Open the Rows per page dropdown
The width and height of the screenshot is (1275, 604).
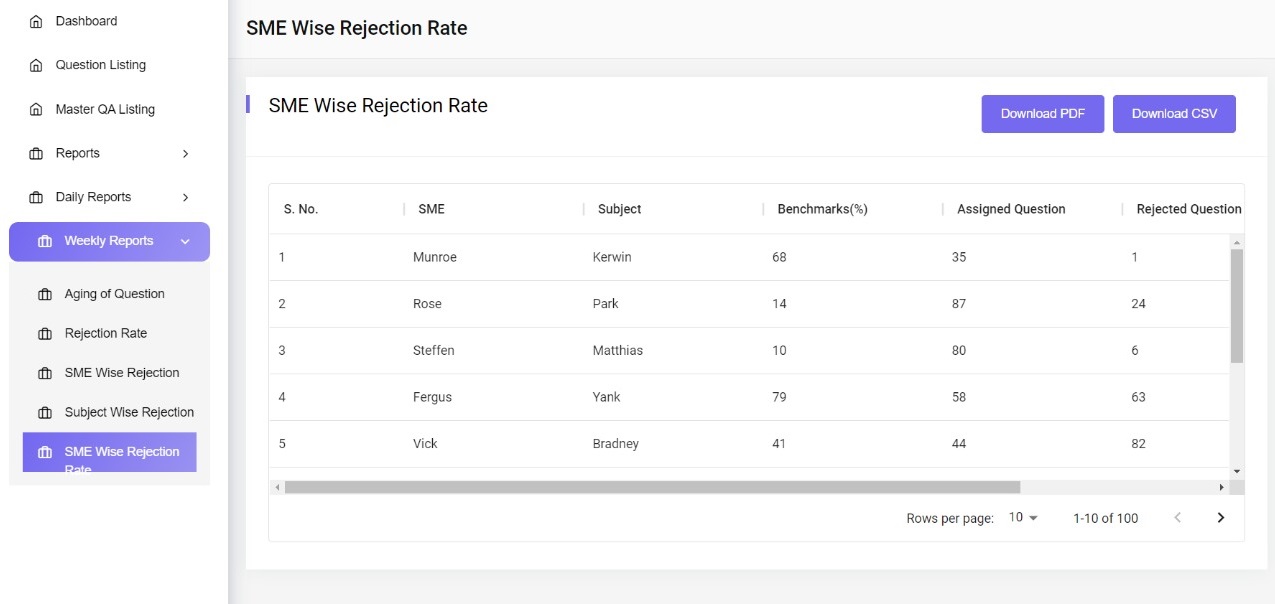pos(1020,517)
